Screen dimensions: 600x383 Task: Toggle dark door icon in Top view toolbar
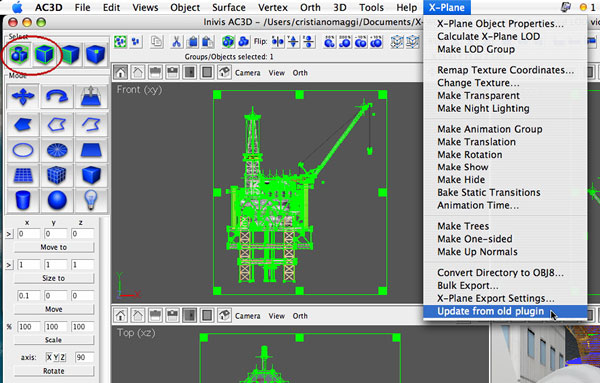click(189, 315)
